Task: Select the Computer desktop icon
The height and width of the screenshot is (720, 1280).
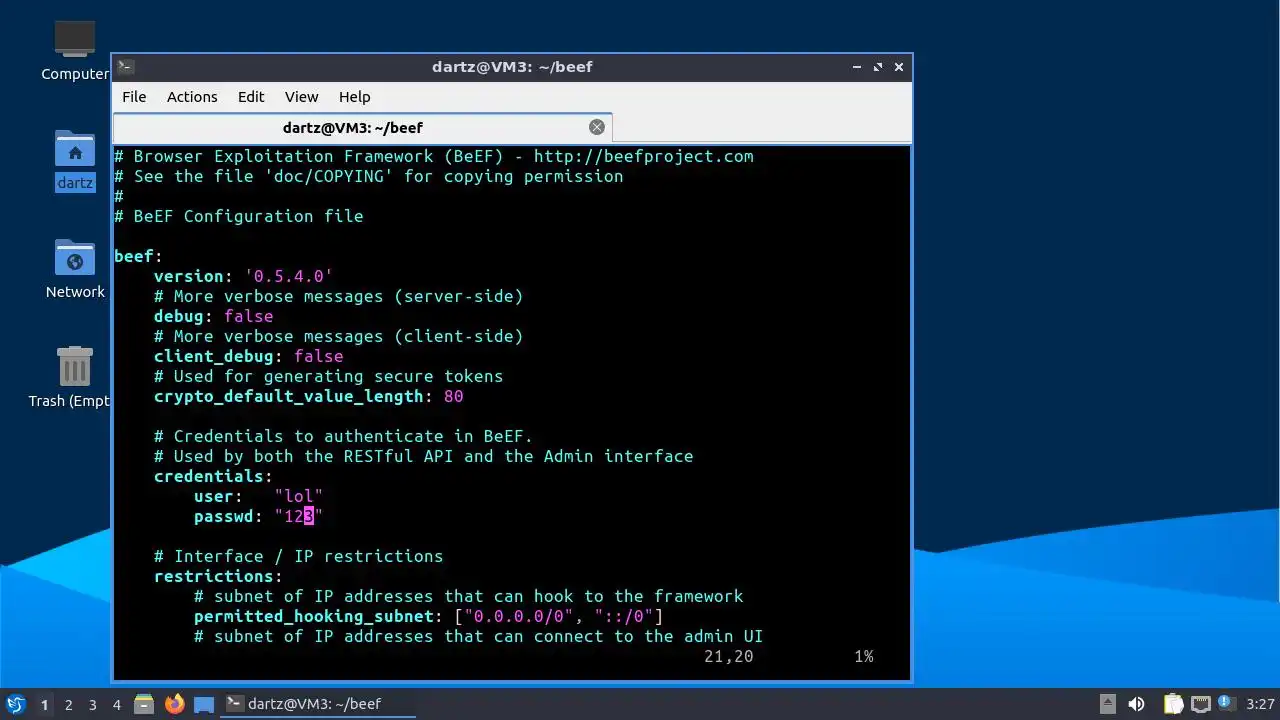Action: point(75,50)
